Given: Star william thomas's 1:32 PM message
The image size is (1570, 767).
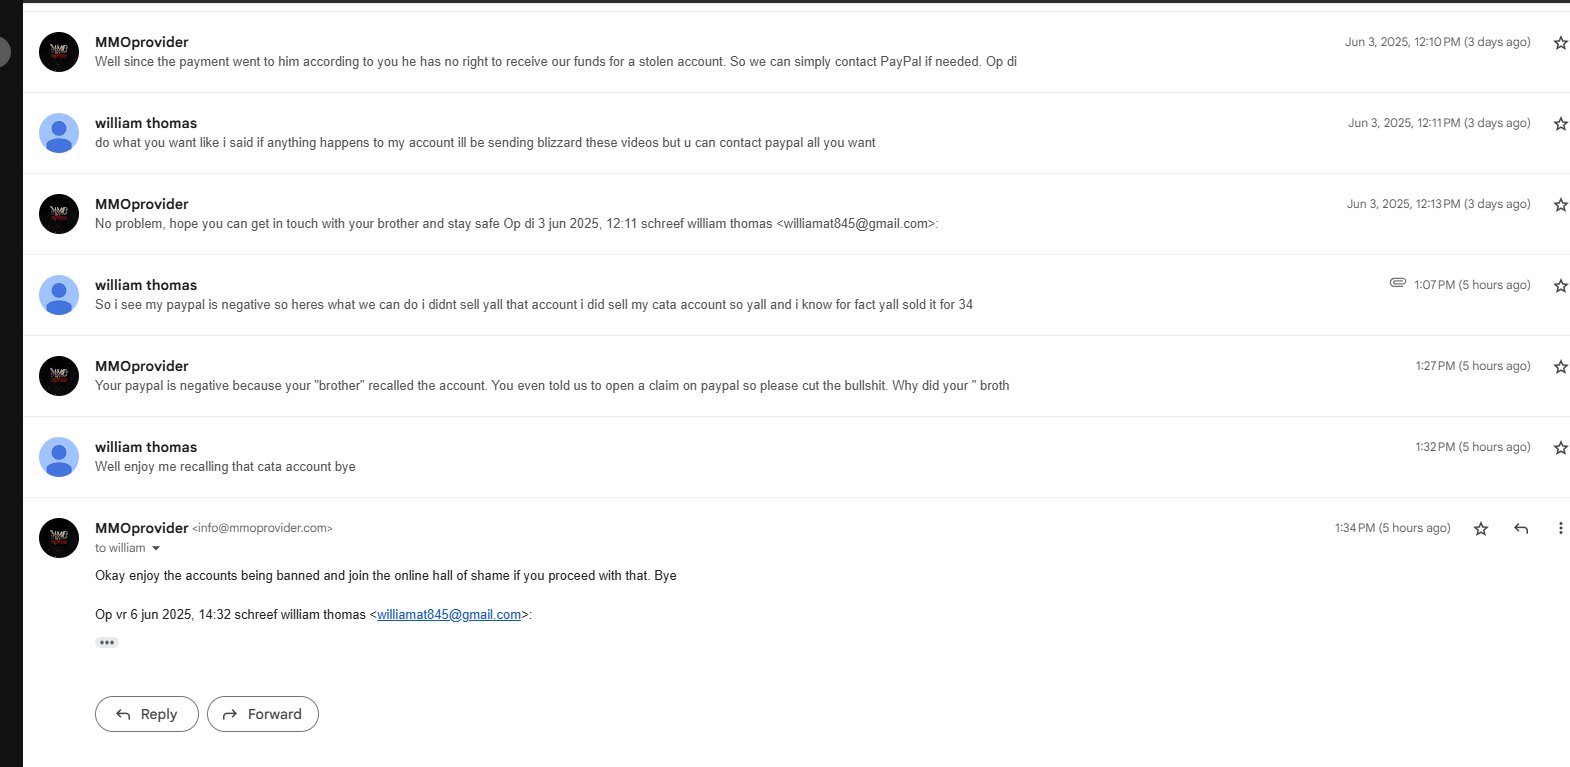Looking at the screenshot, I should pos(1560,448).
